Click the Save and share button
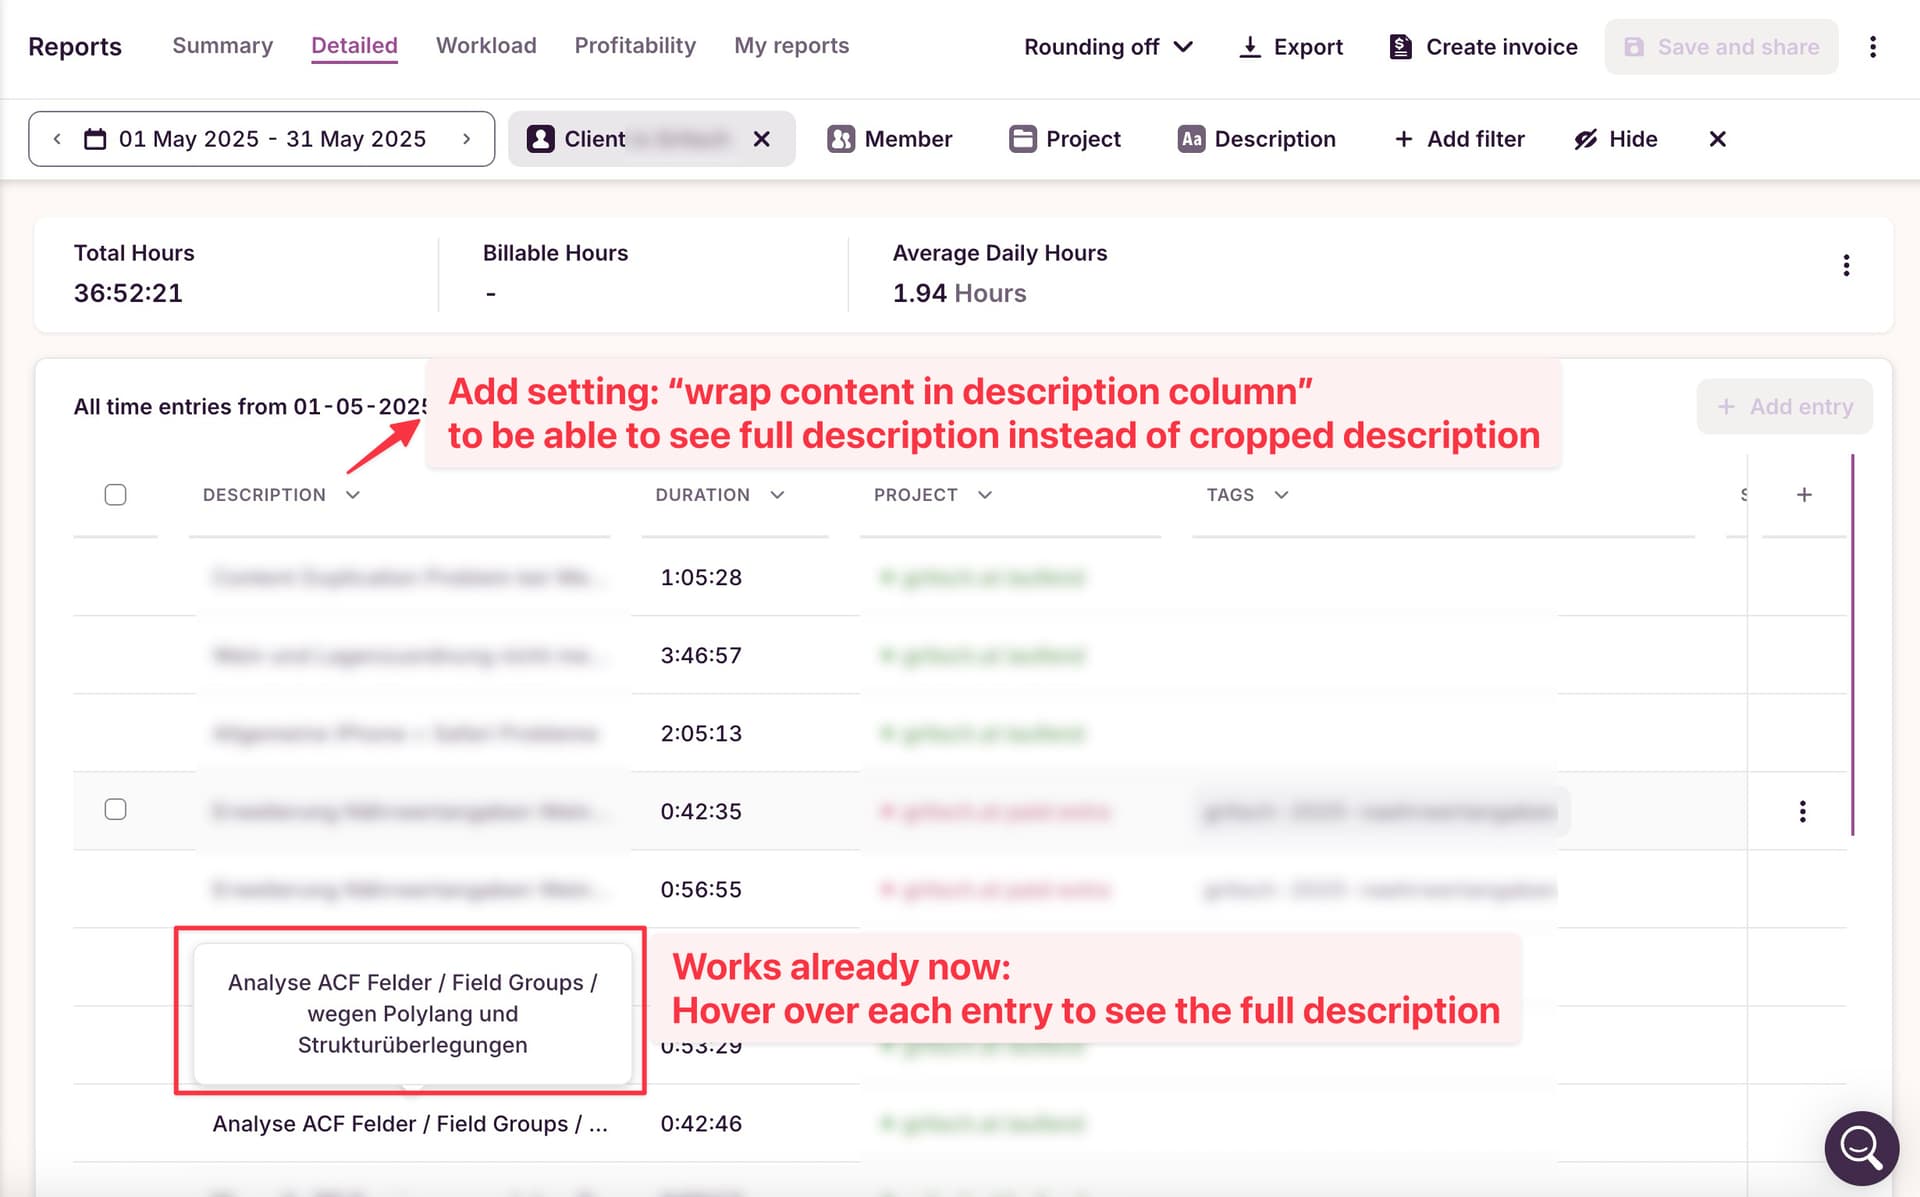Screen dimensions: 1920x1197 point(1721,47)
